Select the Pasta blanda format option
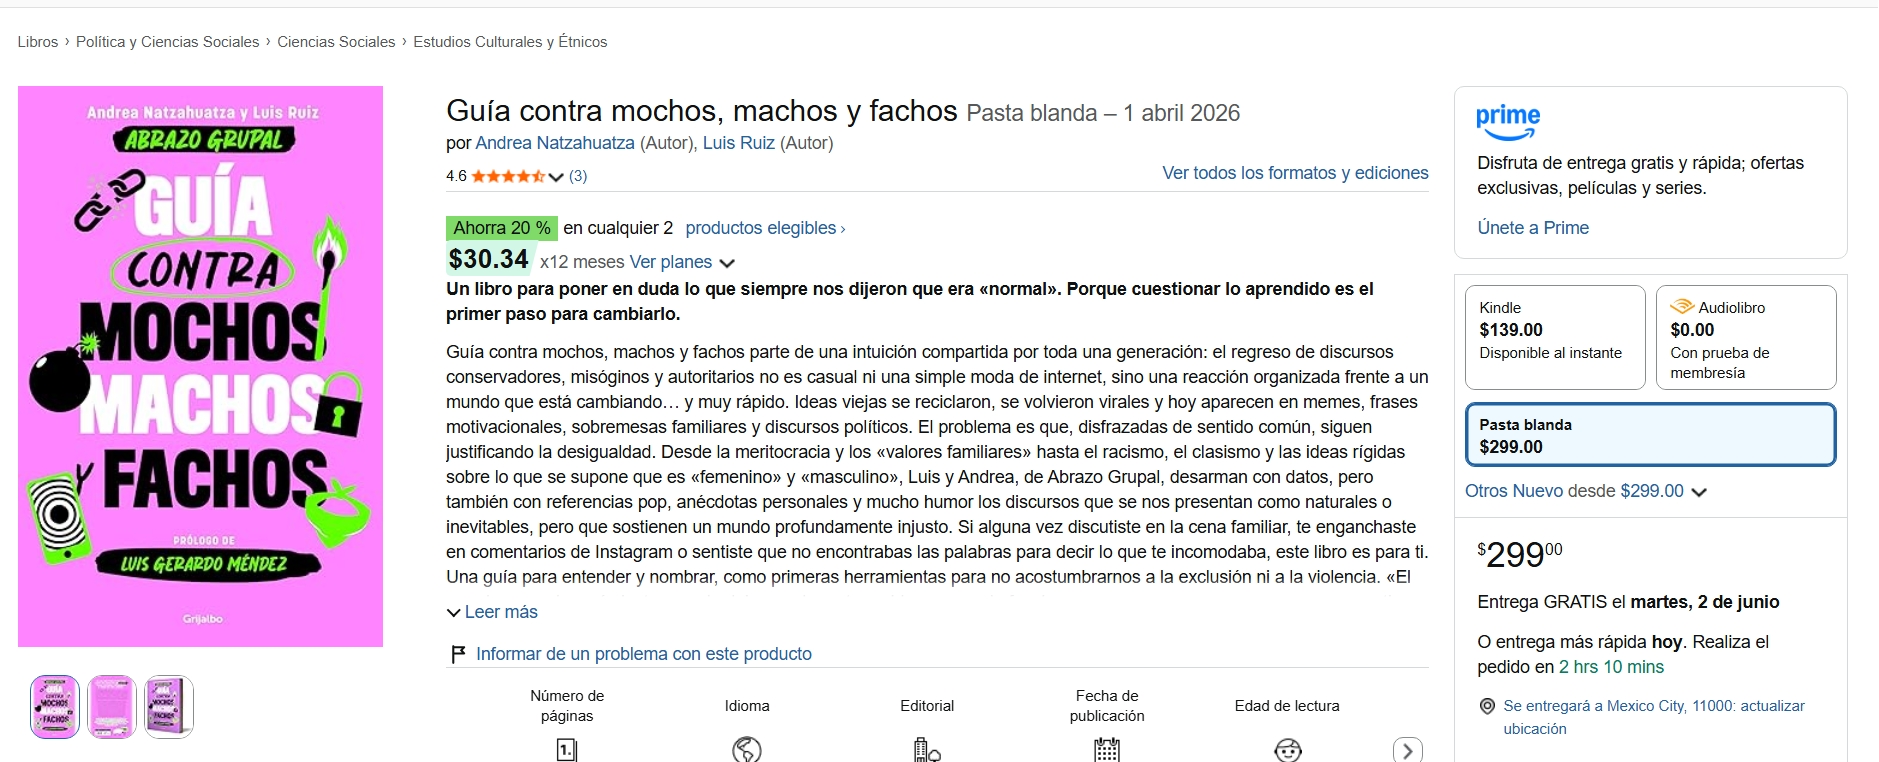This screenshot has height=762, width=1879. pyautogui.click(x=1651, y=435)
